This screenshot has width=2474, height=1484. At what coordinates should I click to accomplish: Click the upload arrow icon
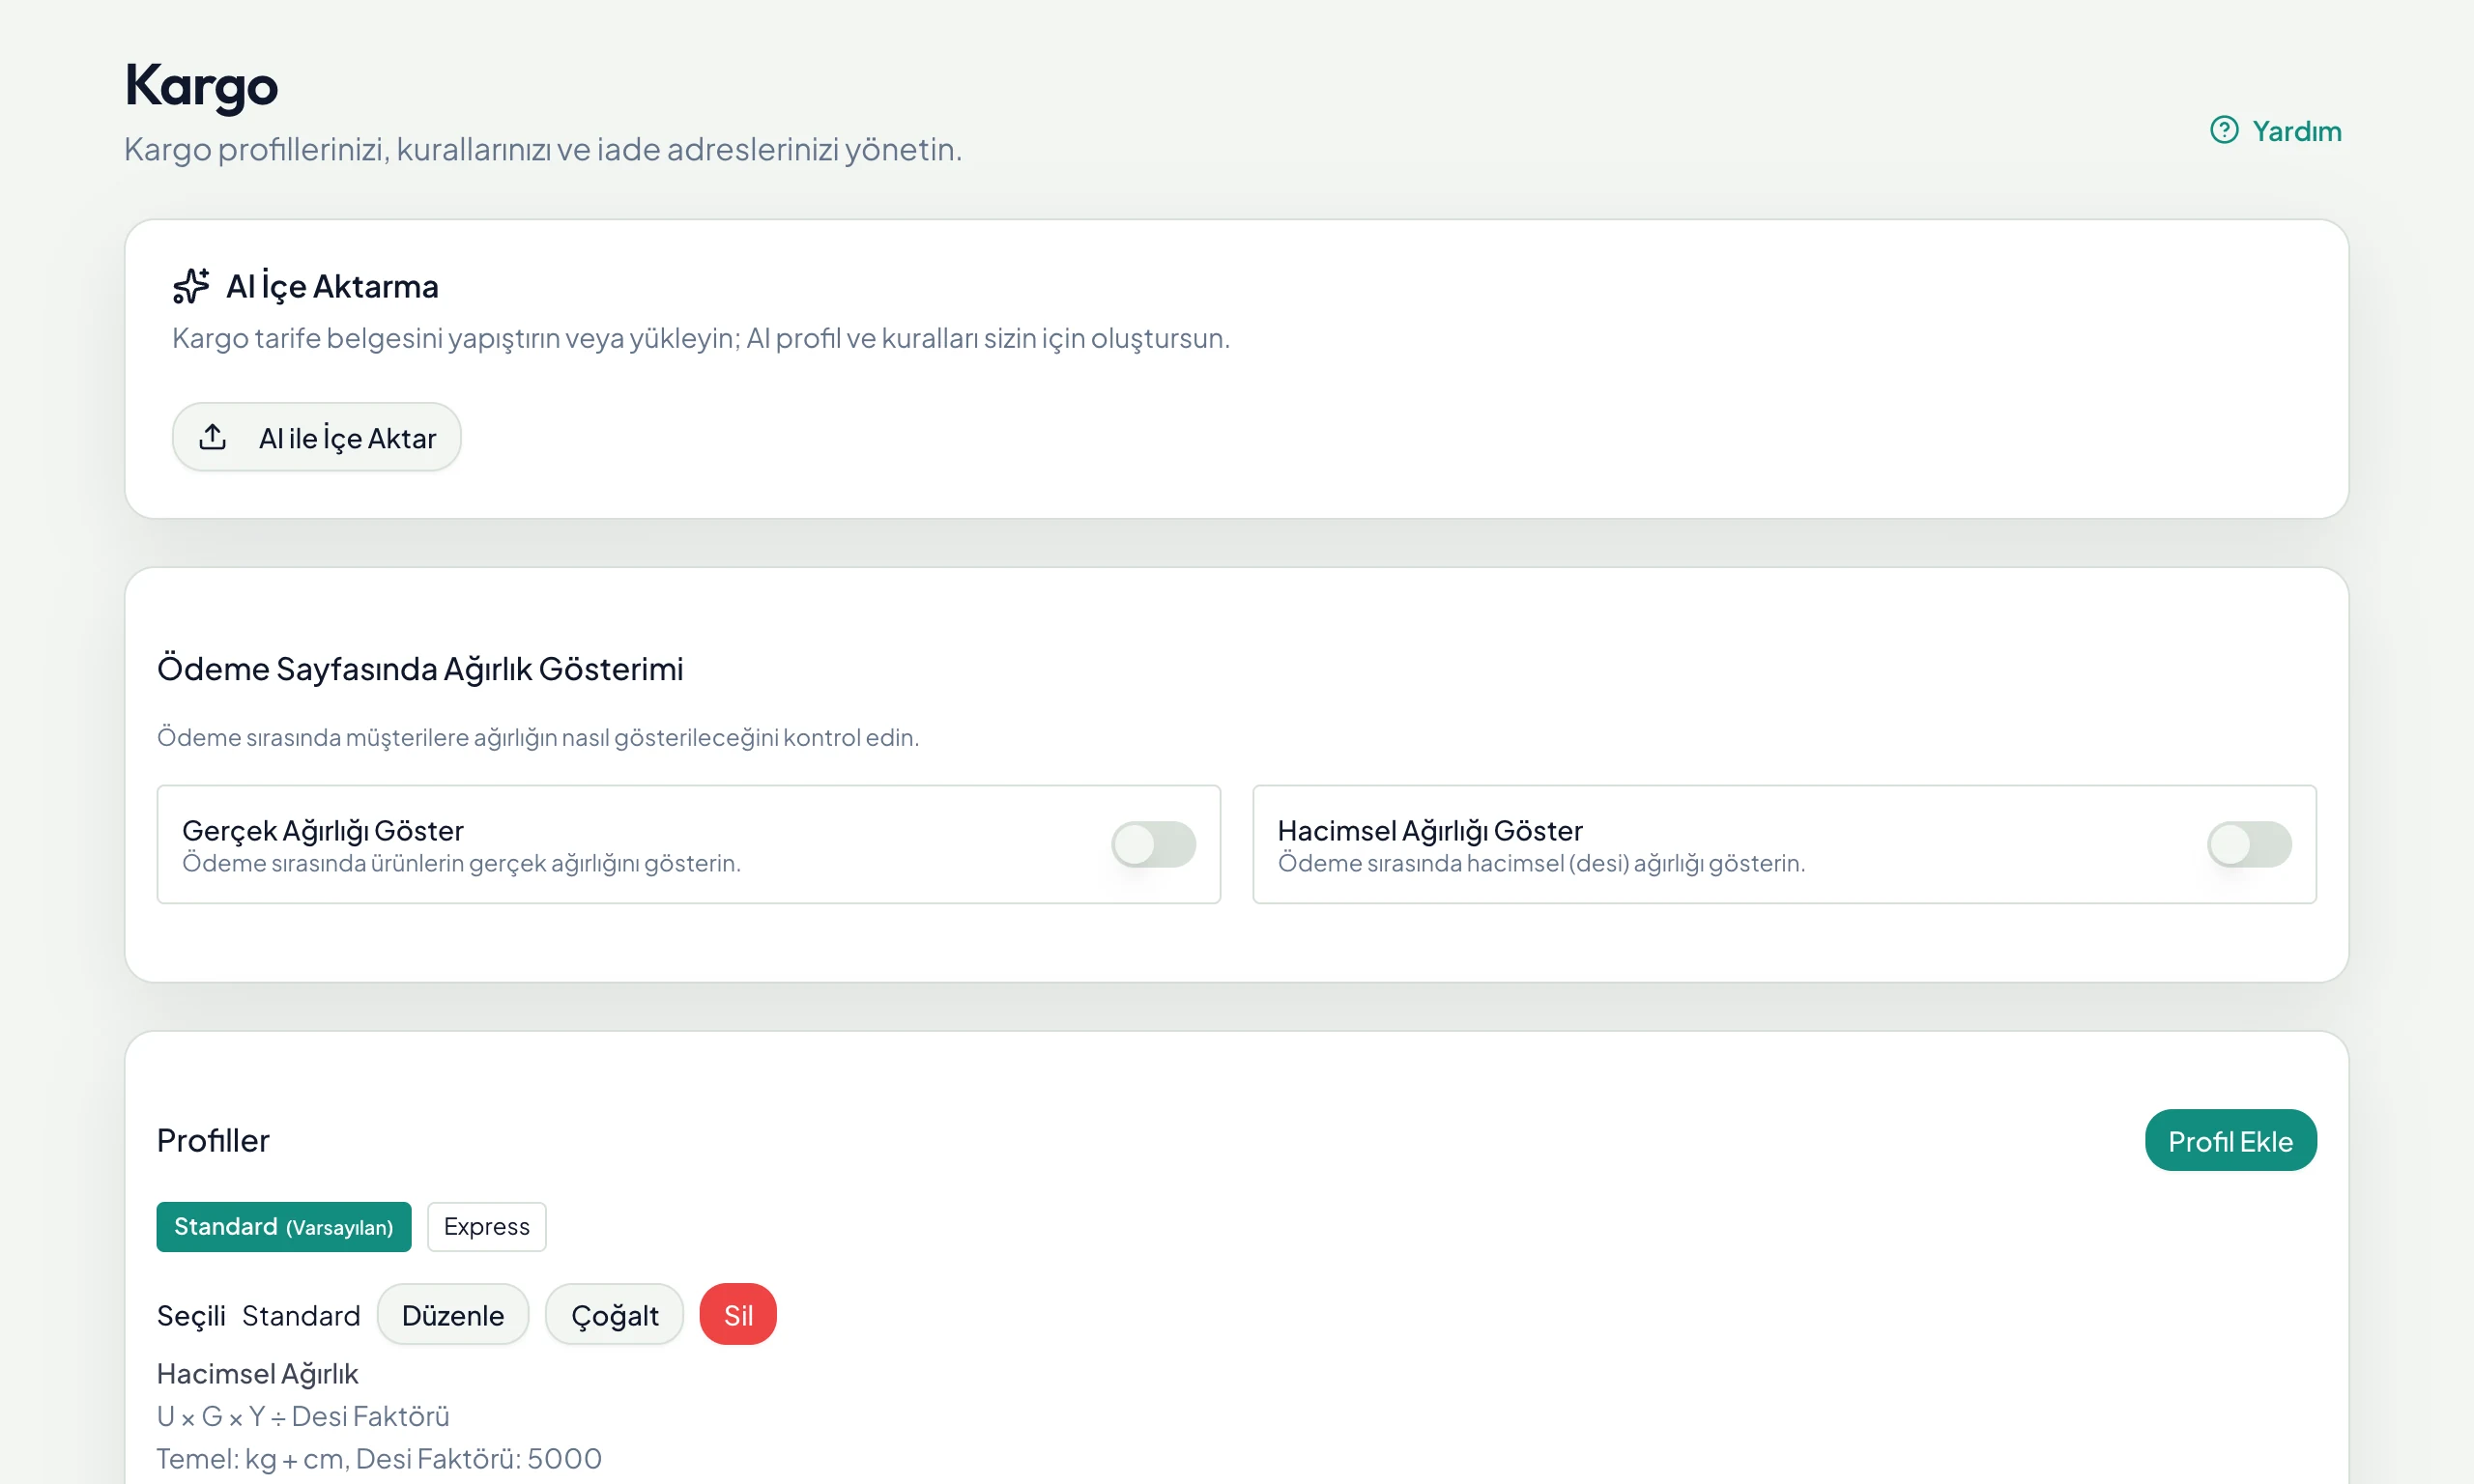[x=213, y=437]
